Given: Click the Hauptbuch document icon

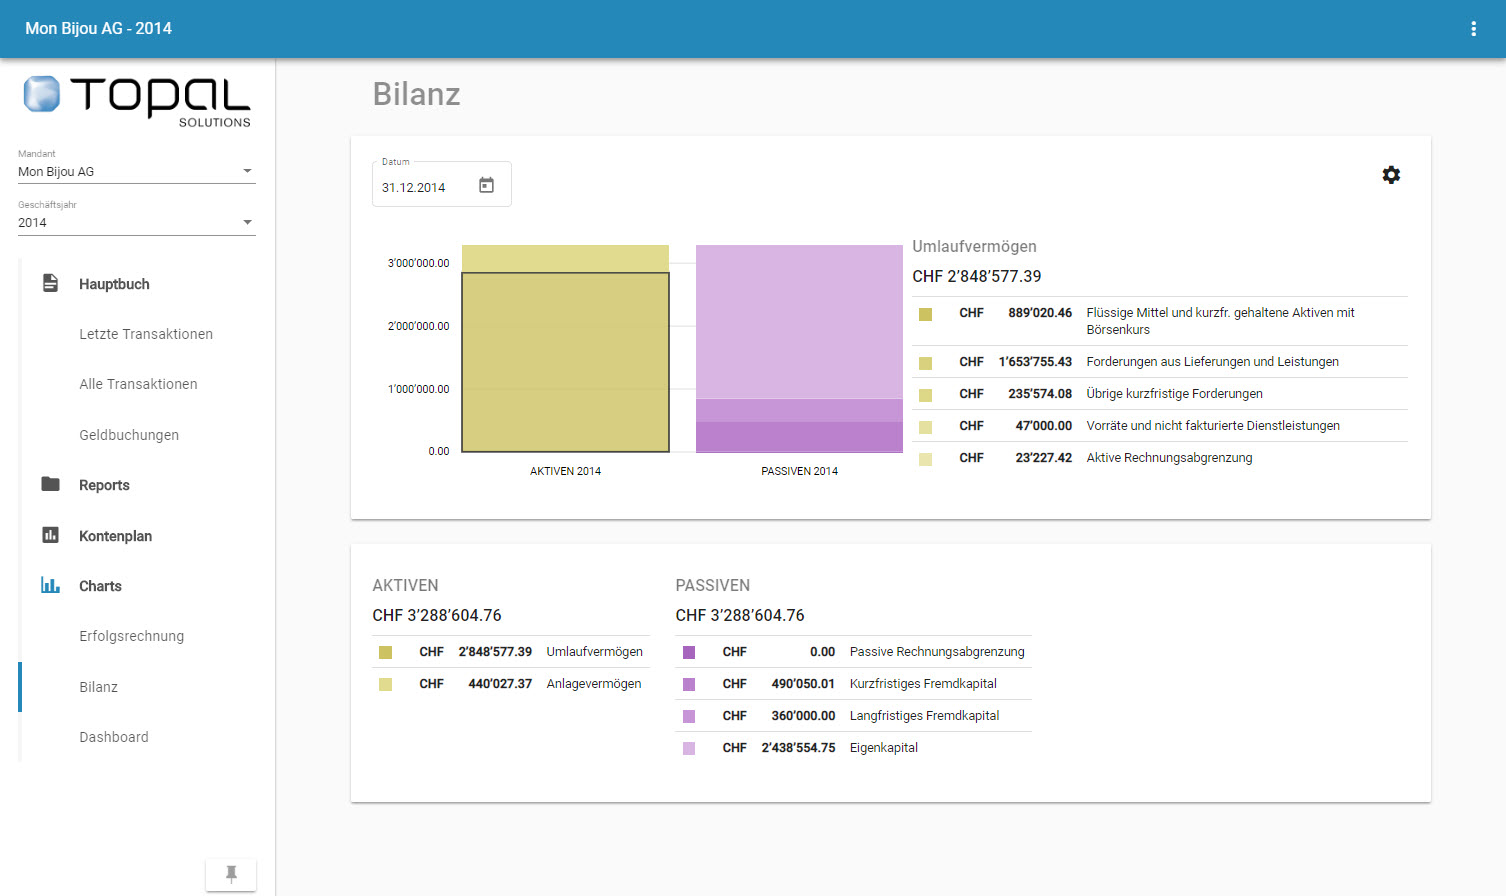Looking at the screenshot, I should tap(50, 284).
